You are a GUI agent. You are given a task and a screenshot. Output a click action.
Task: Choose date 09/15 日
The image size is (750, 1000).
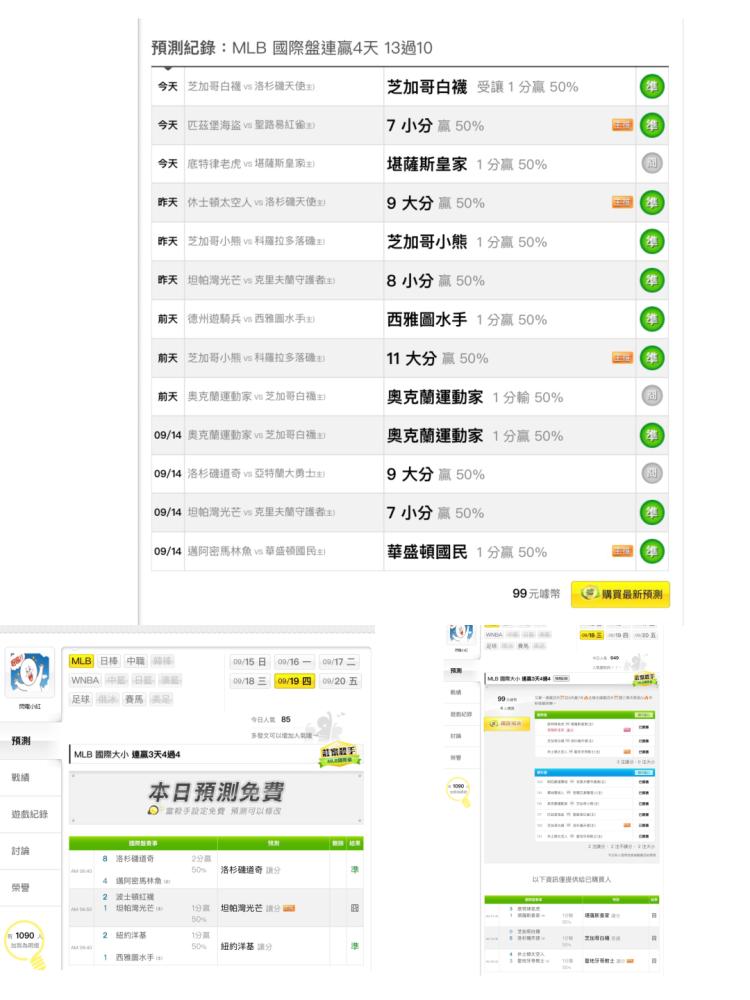click(x=249, y=662)
